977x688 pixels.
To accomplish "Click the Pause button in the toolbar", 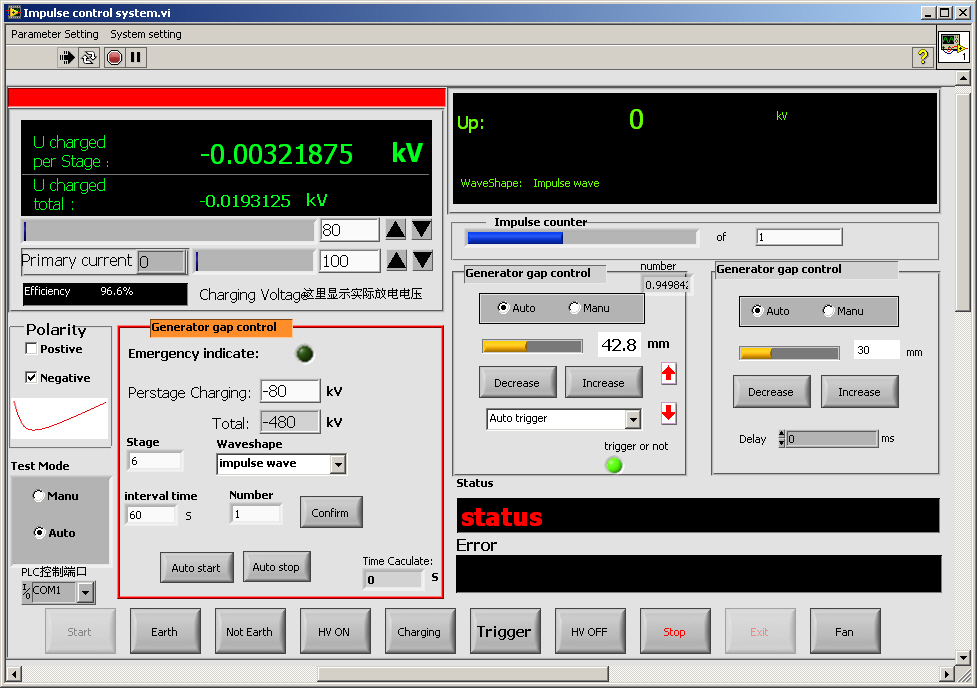I will tap(136, 58).
